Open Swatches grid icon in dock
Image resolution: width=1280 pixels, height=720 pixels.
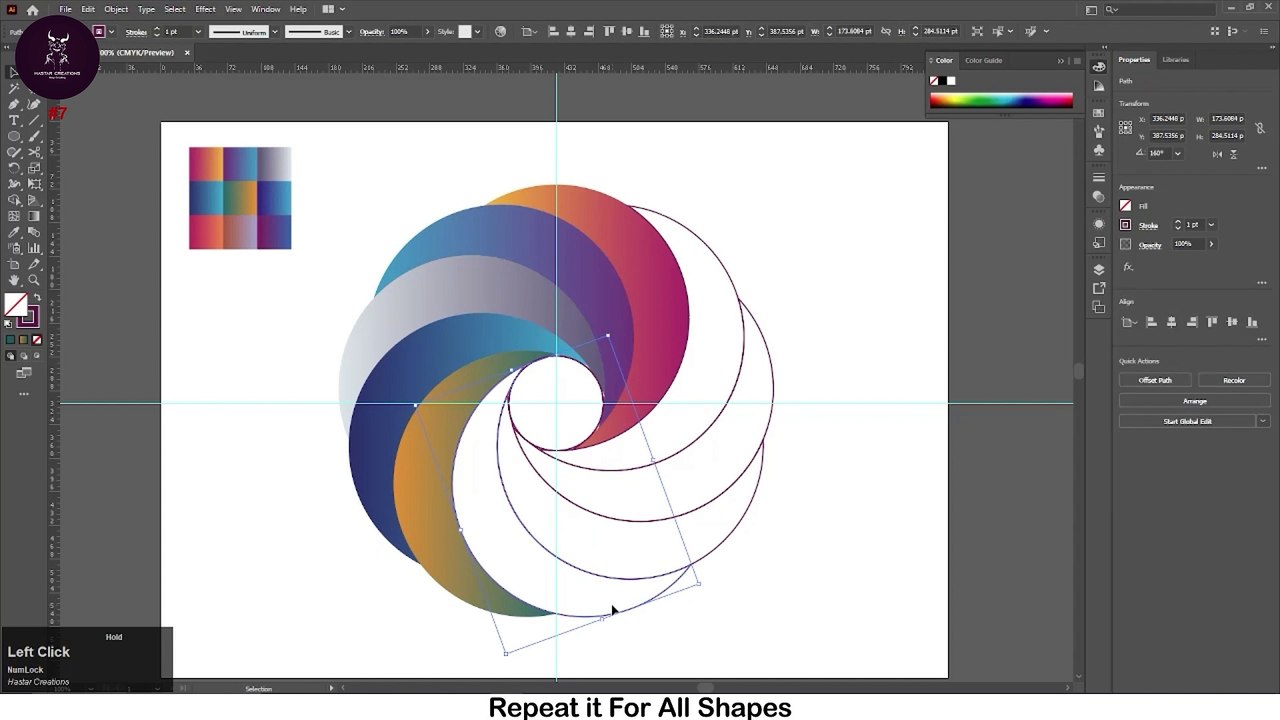tap(1099, 112)
